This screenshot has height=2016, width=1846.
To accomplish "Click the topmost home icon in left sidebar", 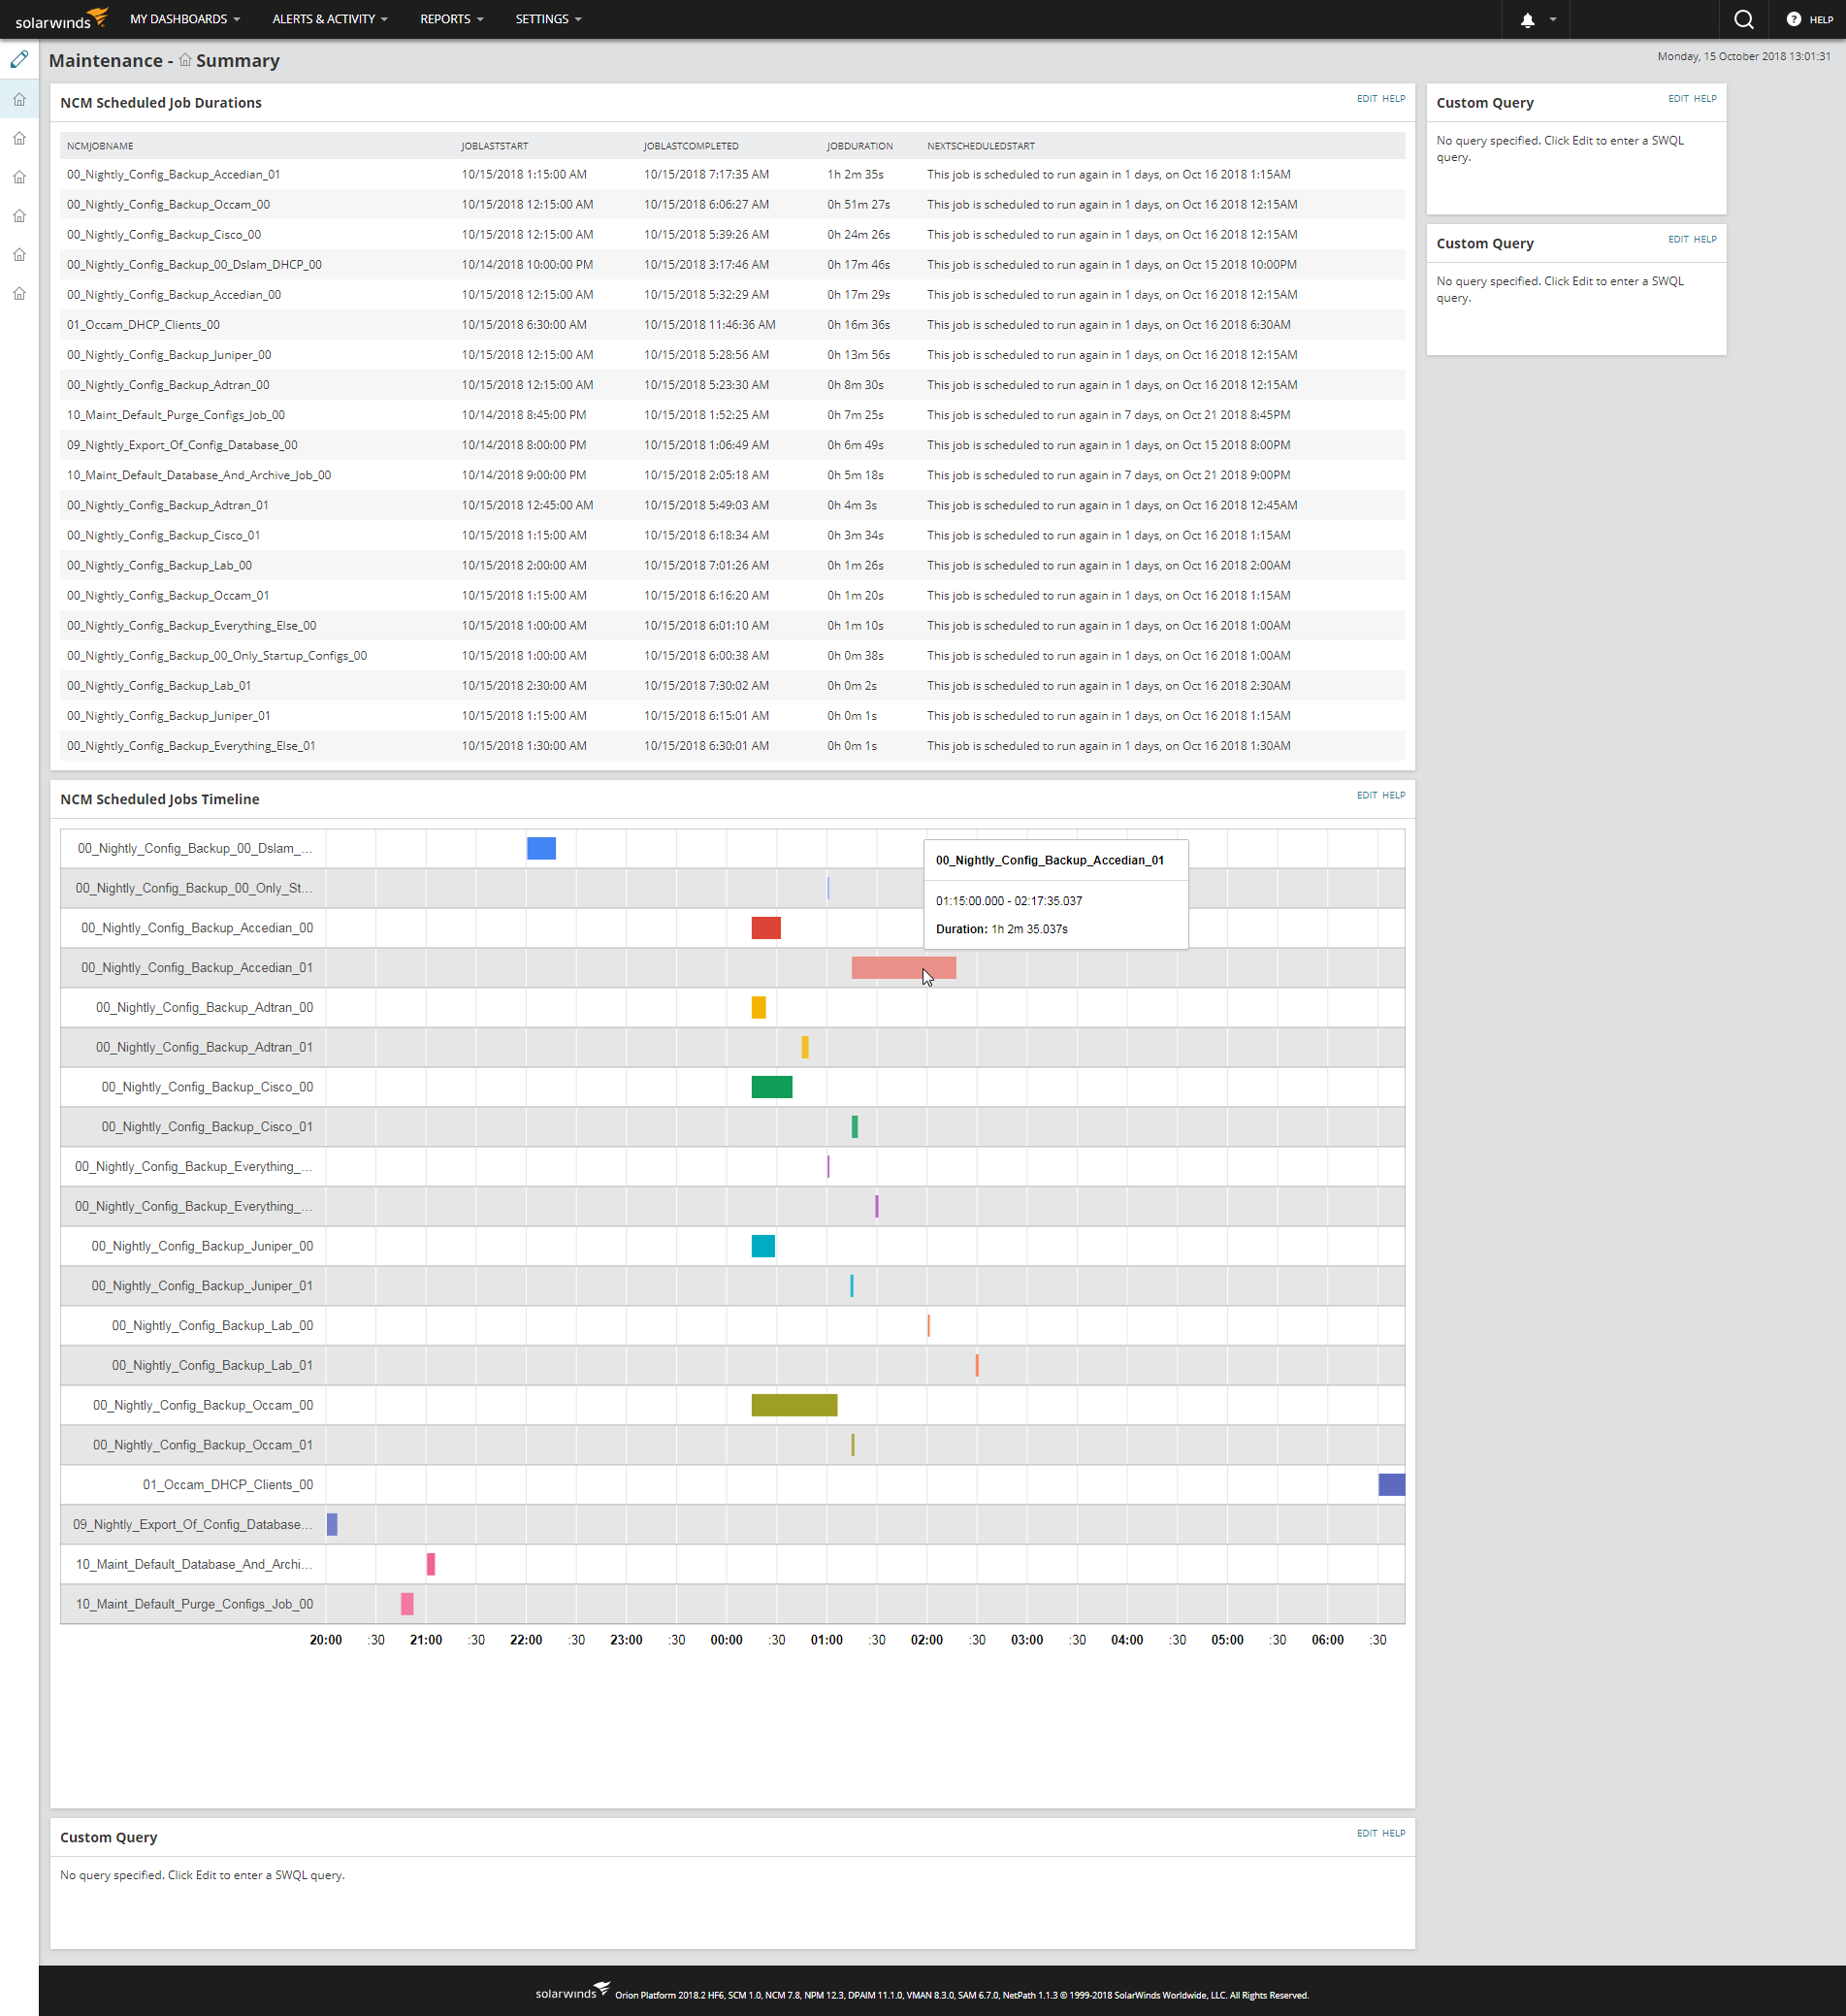I will point(19,100).
